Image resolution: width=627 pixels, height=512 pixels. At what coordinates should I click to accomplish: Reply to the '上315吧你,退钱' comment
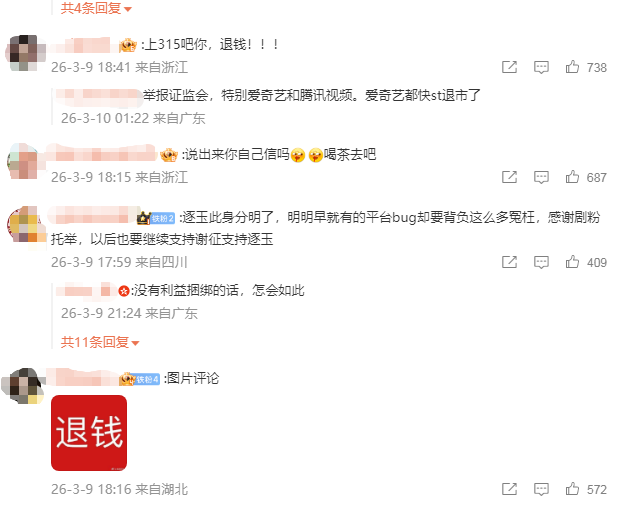click(x=541, y=67)
